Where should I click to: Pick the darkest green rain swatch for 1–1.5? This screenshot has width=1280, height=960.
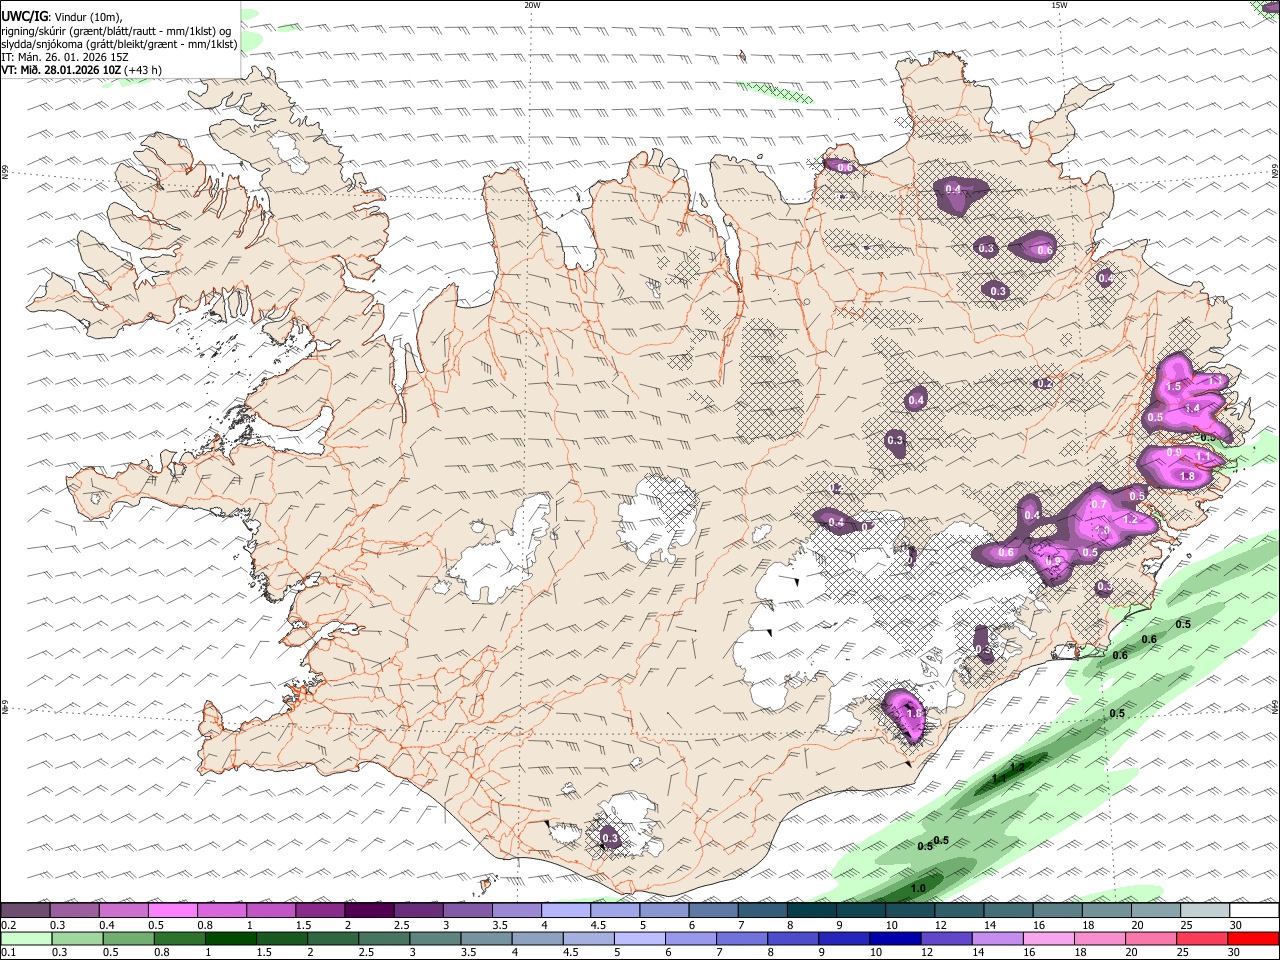click(230, 938)
